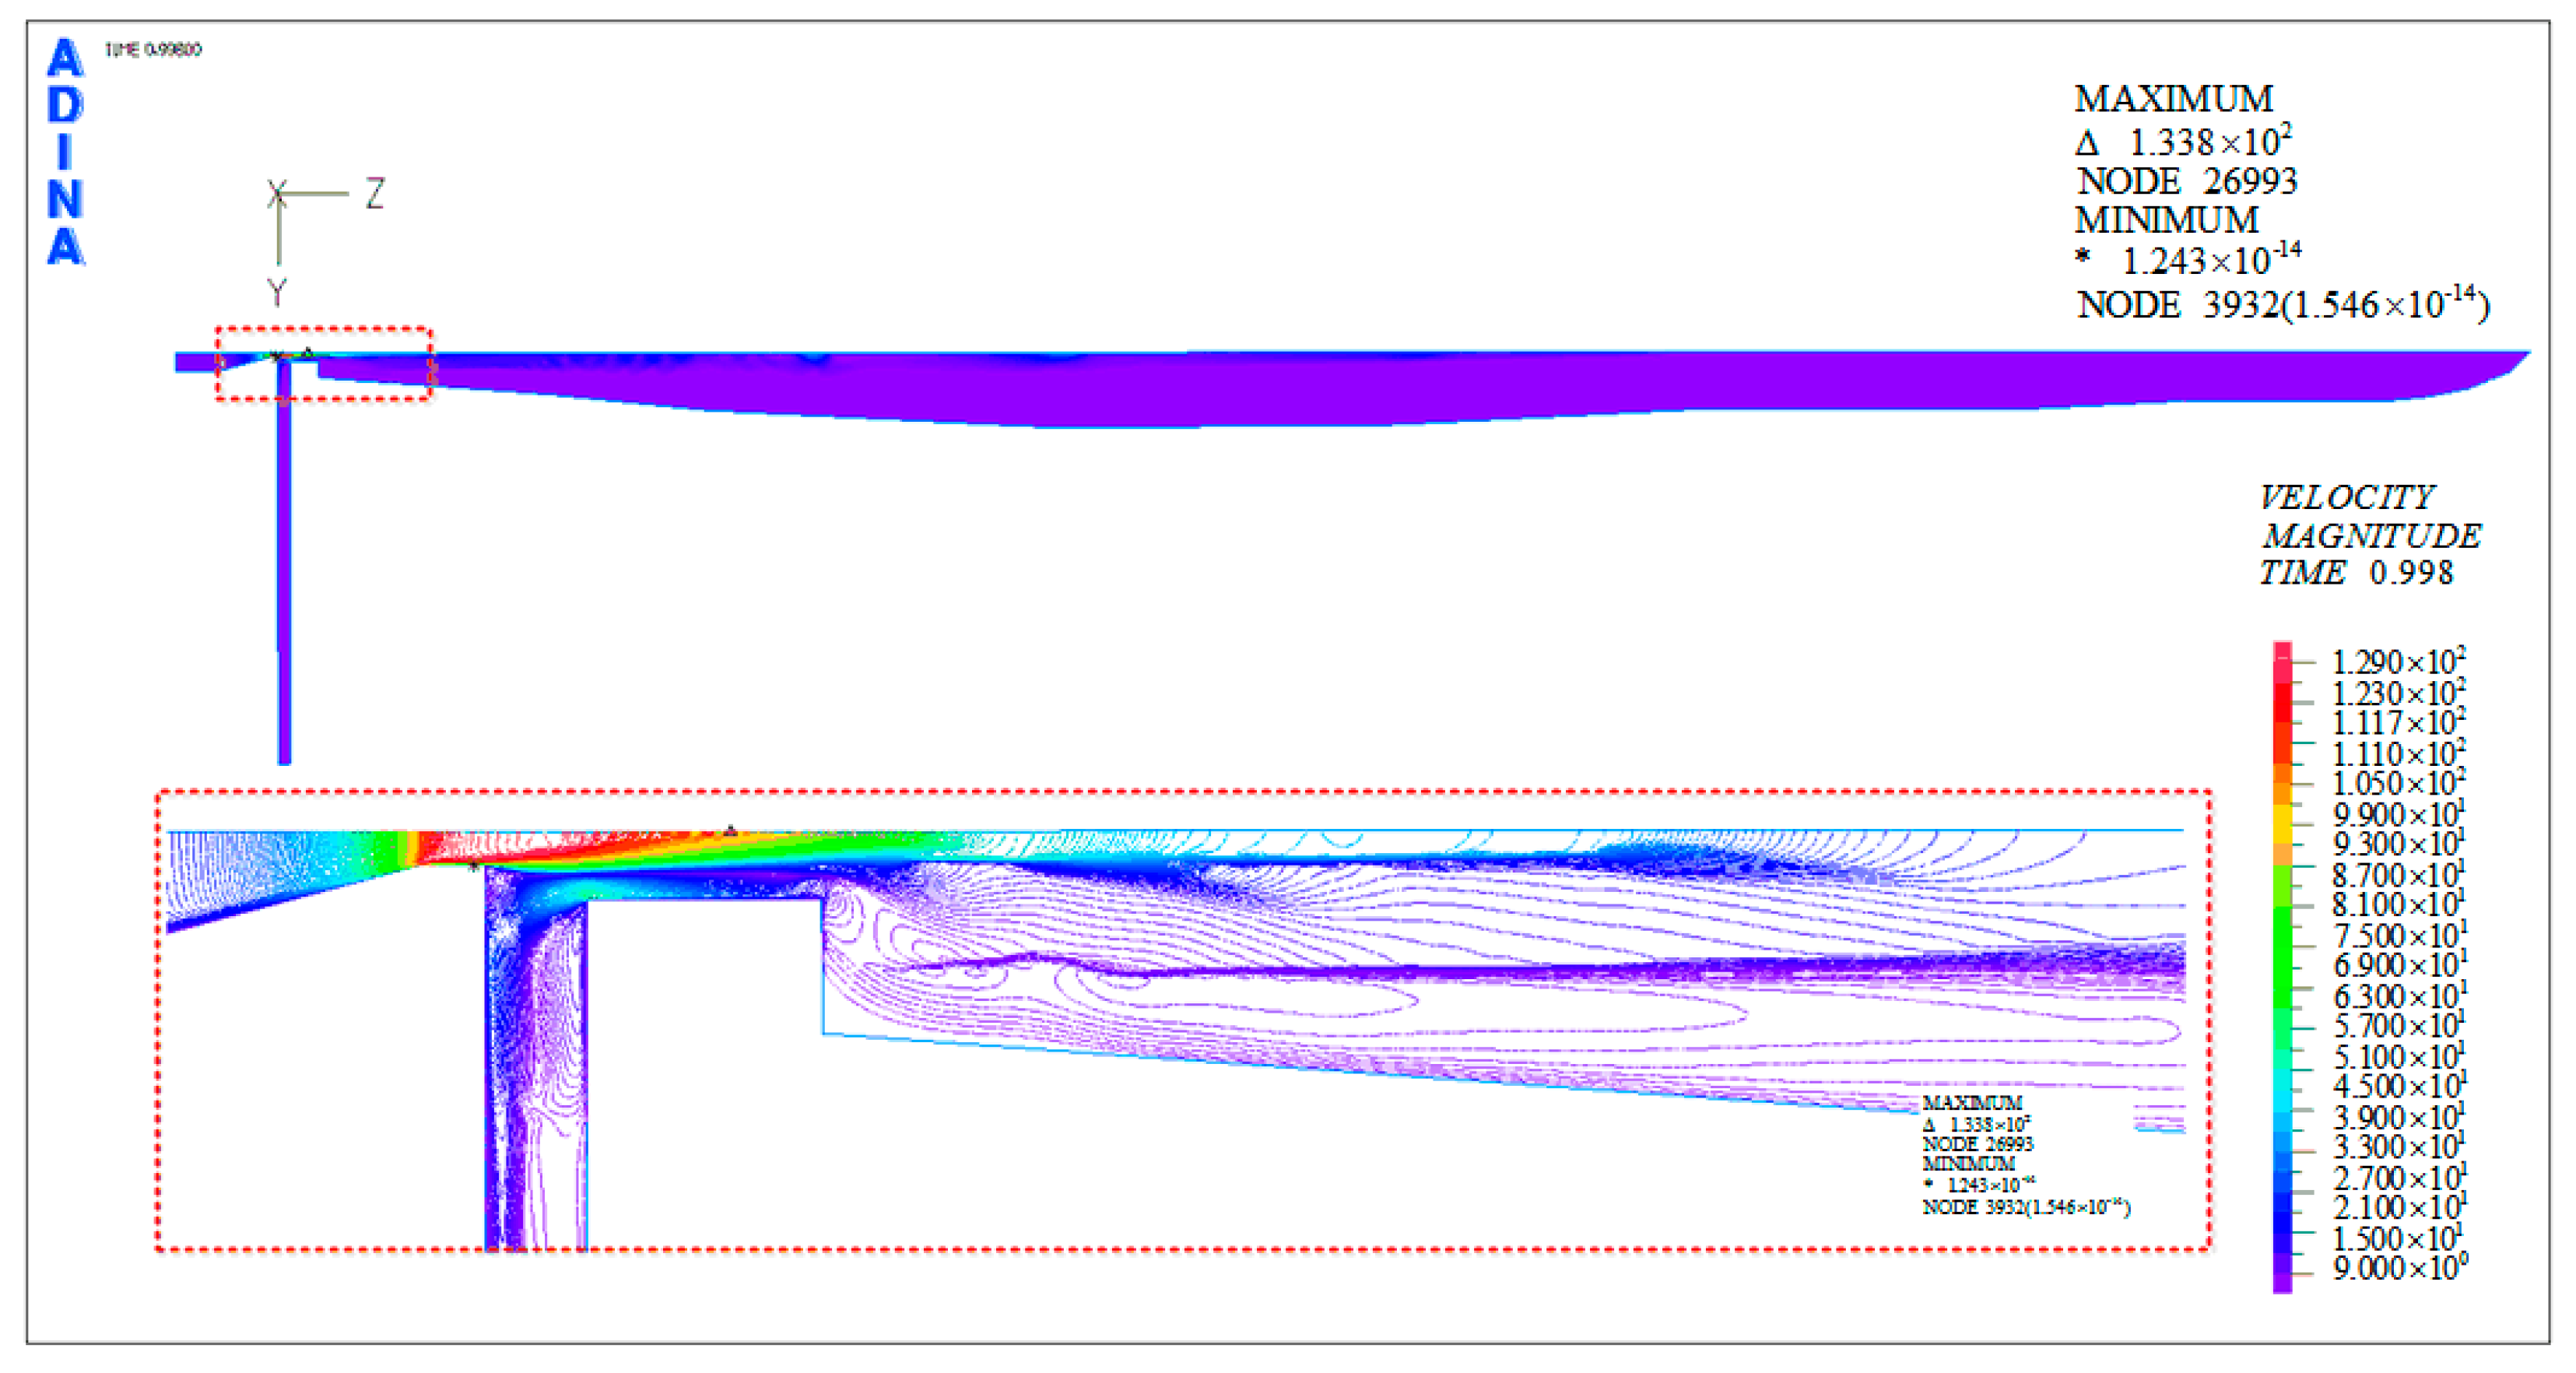Click the minimum asterisk marker in zoomed view
Image resolution: width=2576 pixels, height=1373 pixels.
pos(474,866)
